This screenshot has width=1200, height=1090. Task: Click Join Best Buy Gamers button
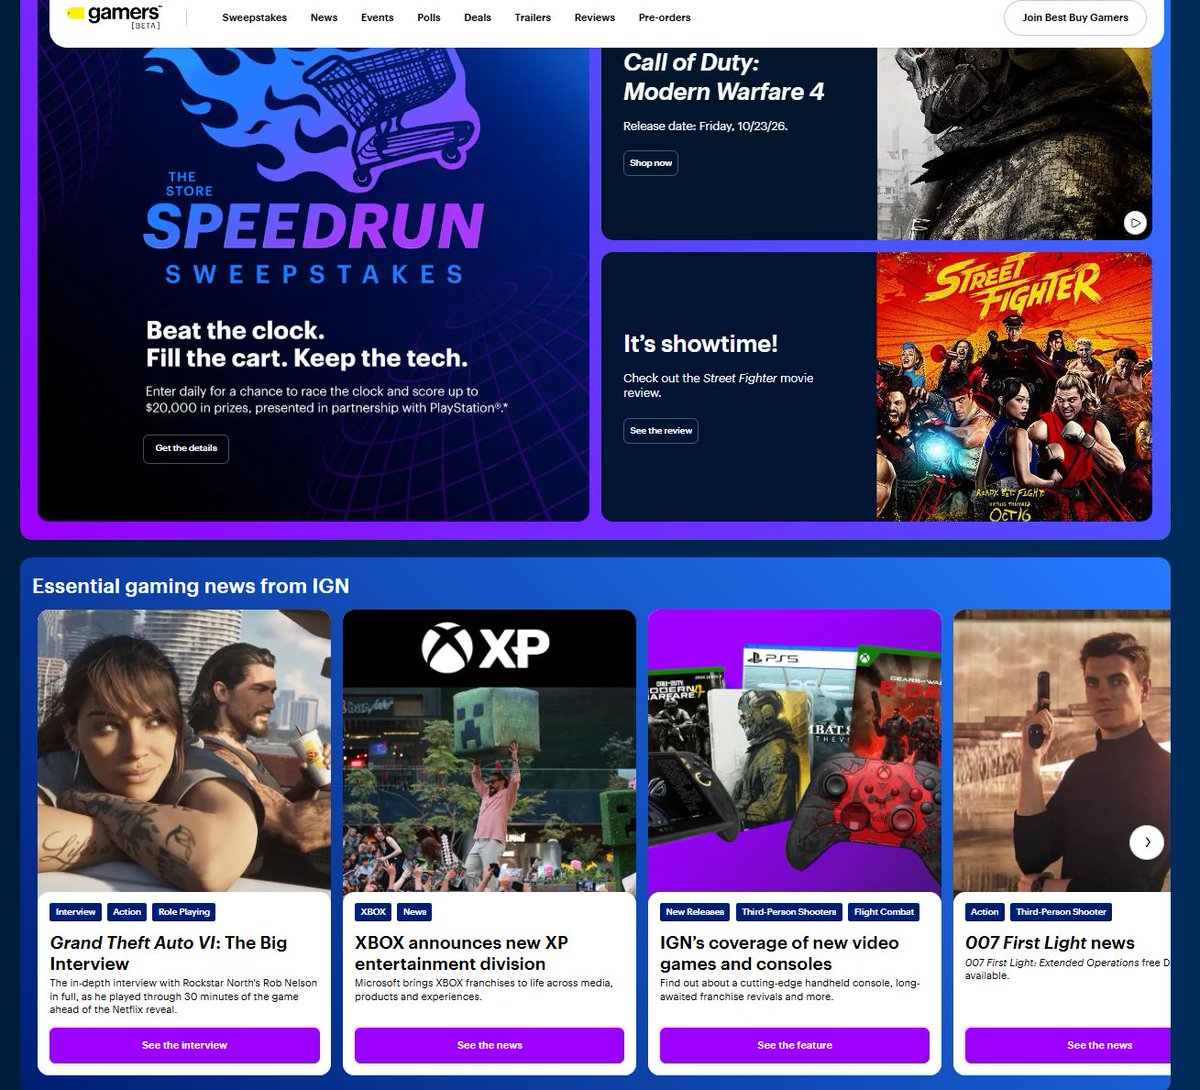pyautogui.click(x=1075, y=17)
